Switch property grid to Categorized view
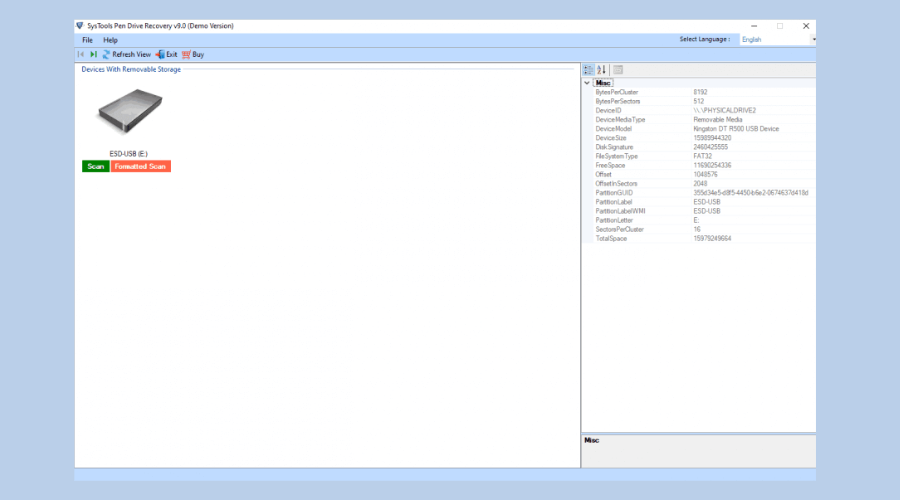Viewport: 900px width, 500px height. [588, 70]
